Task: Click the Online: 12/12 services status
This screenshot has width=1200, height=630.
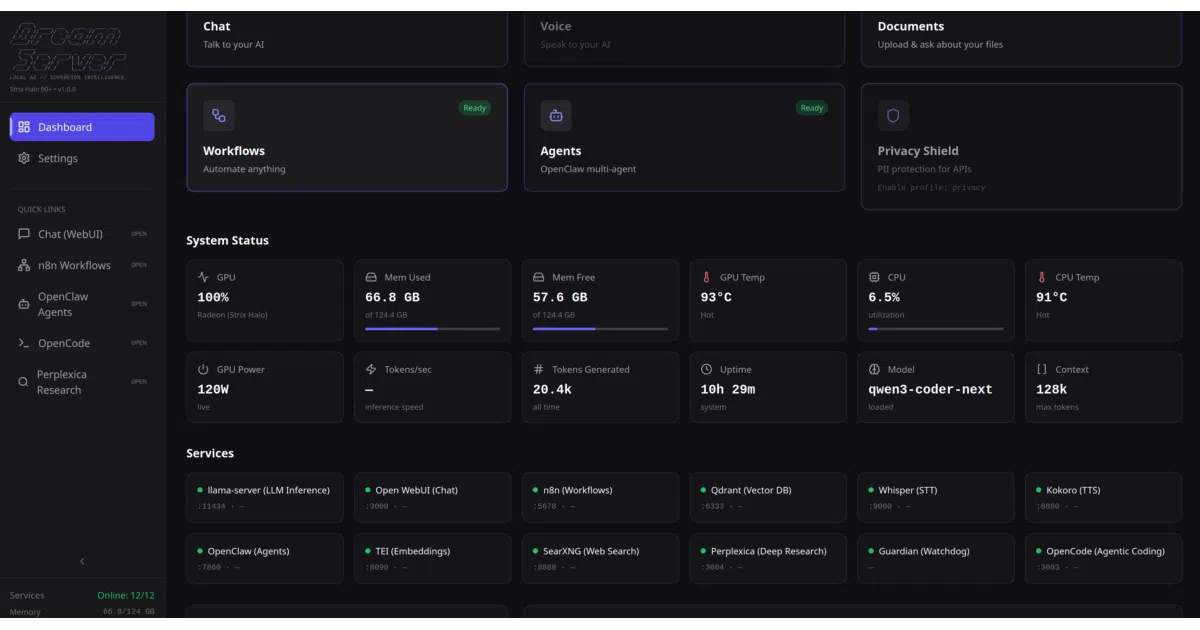Action: pyautogui.click(x=126, y=595)
